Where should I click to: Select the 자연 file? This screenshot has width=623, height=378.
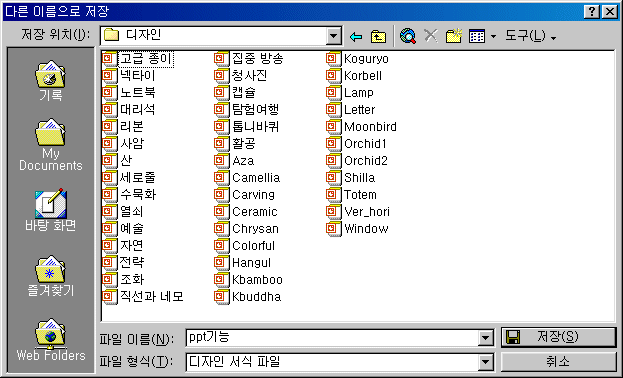[123, 246]
